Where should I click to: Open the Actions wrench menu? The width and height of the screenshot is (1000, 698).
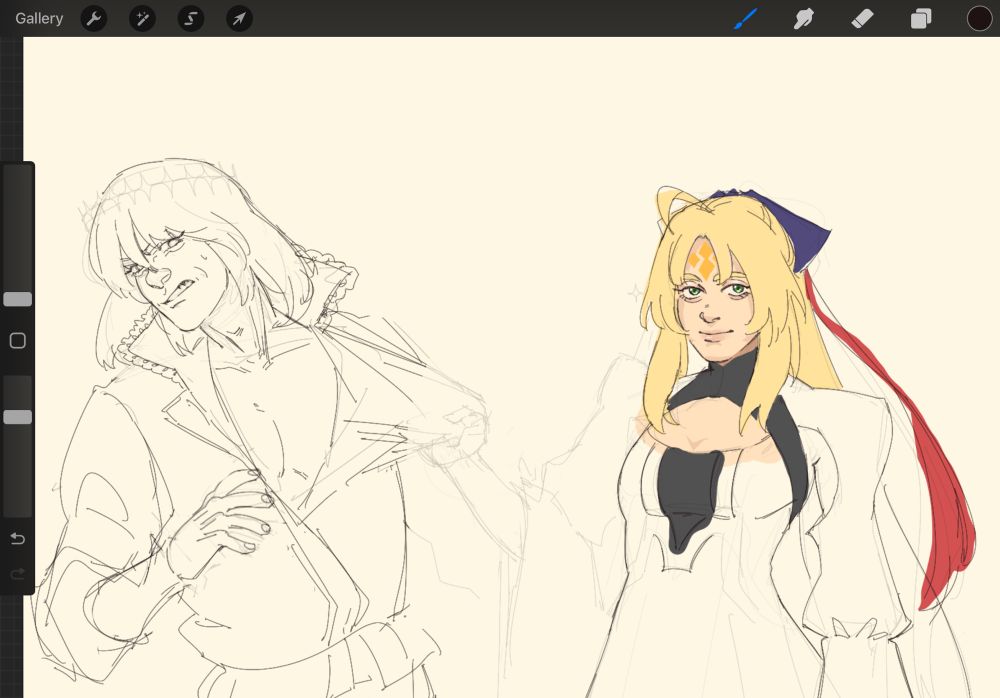pos(94,19)
